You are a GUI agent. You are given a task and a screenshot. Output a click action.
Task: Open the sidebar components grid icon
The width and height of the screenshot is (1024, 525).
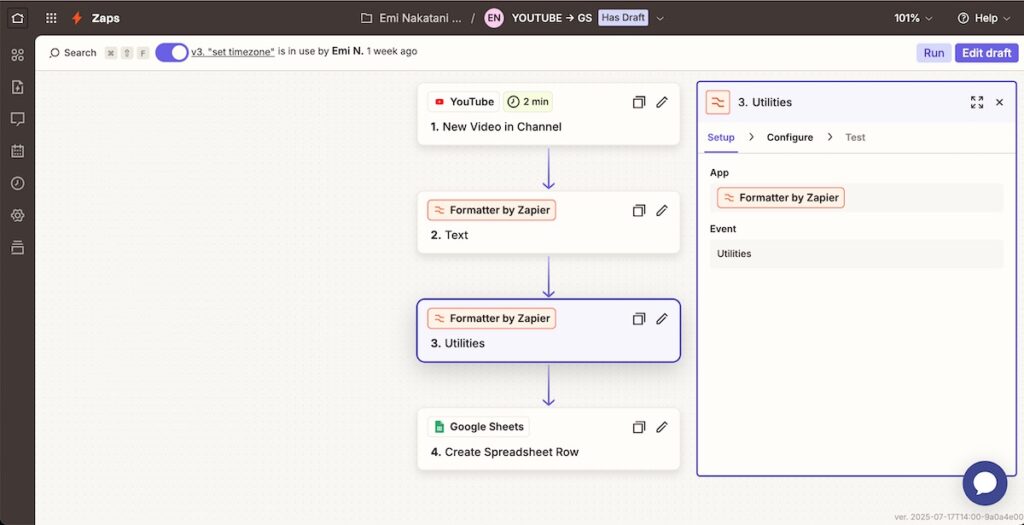(18, 56)
